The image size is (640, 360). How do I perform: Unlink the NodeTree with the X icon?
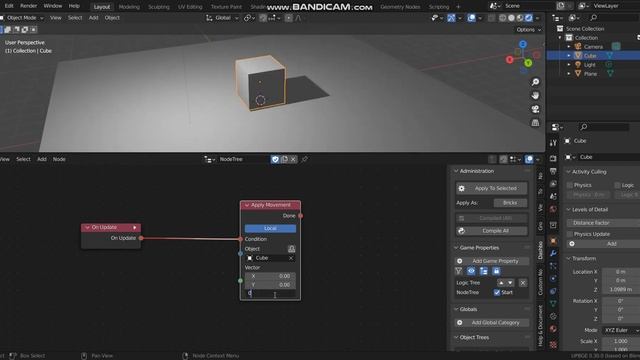pyautogui.click(x=293, y=159)
